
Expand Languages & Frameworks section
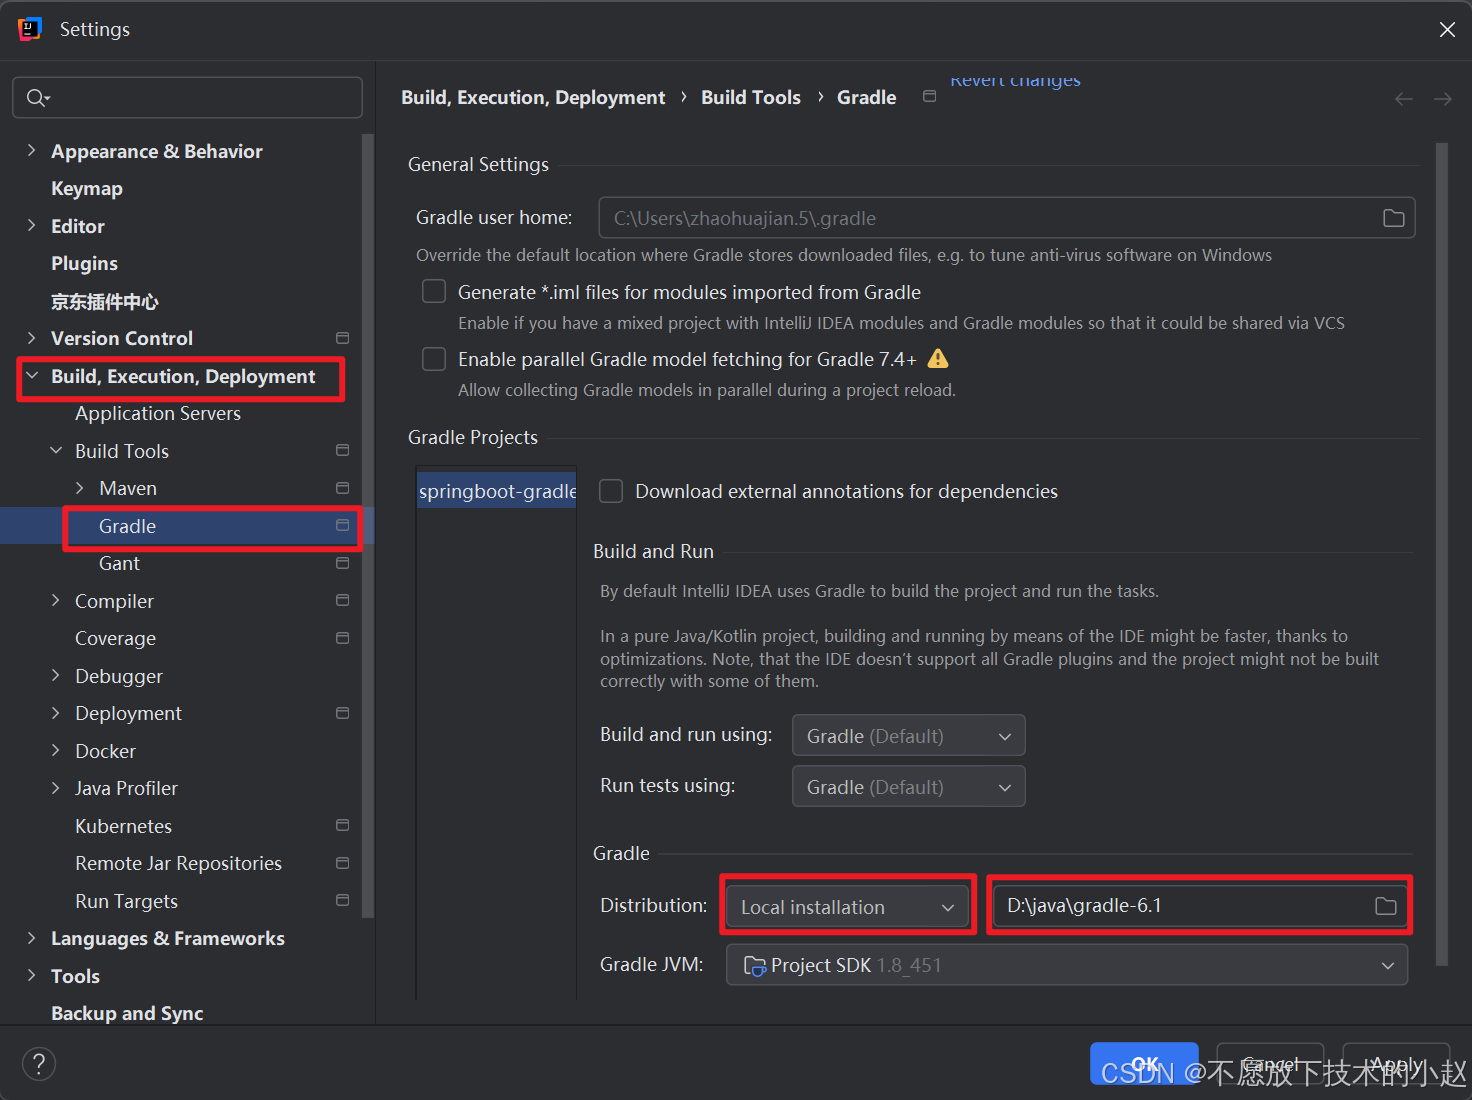[x=31, y=938]
